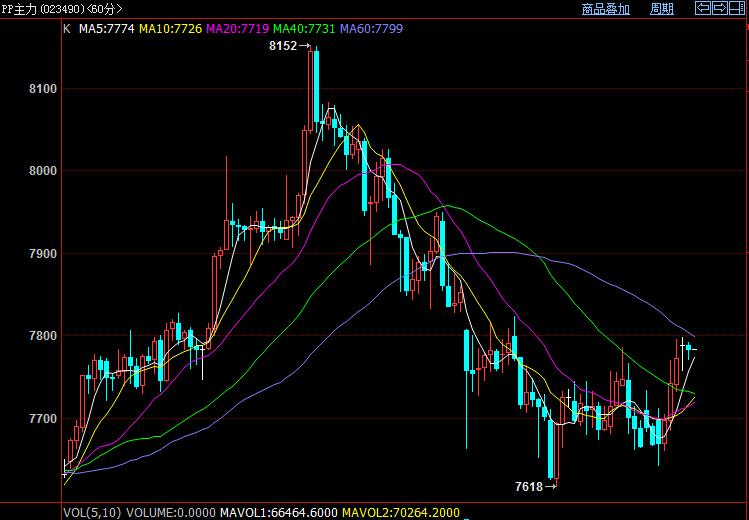749x520 pixels.
Task: Click the MAVOL1:66464.6000 value
Action: pos(278,513)
